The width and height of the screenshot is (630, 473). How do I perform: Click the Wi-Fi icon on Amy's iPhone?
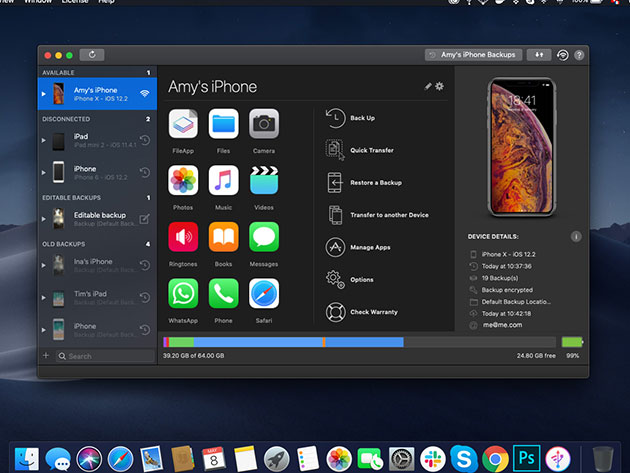pos(145,93)
